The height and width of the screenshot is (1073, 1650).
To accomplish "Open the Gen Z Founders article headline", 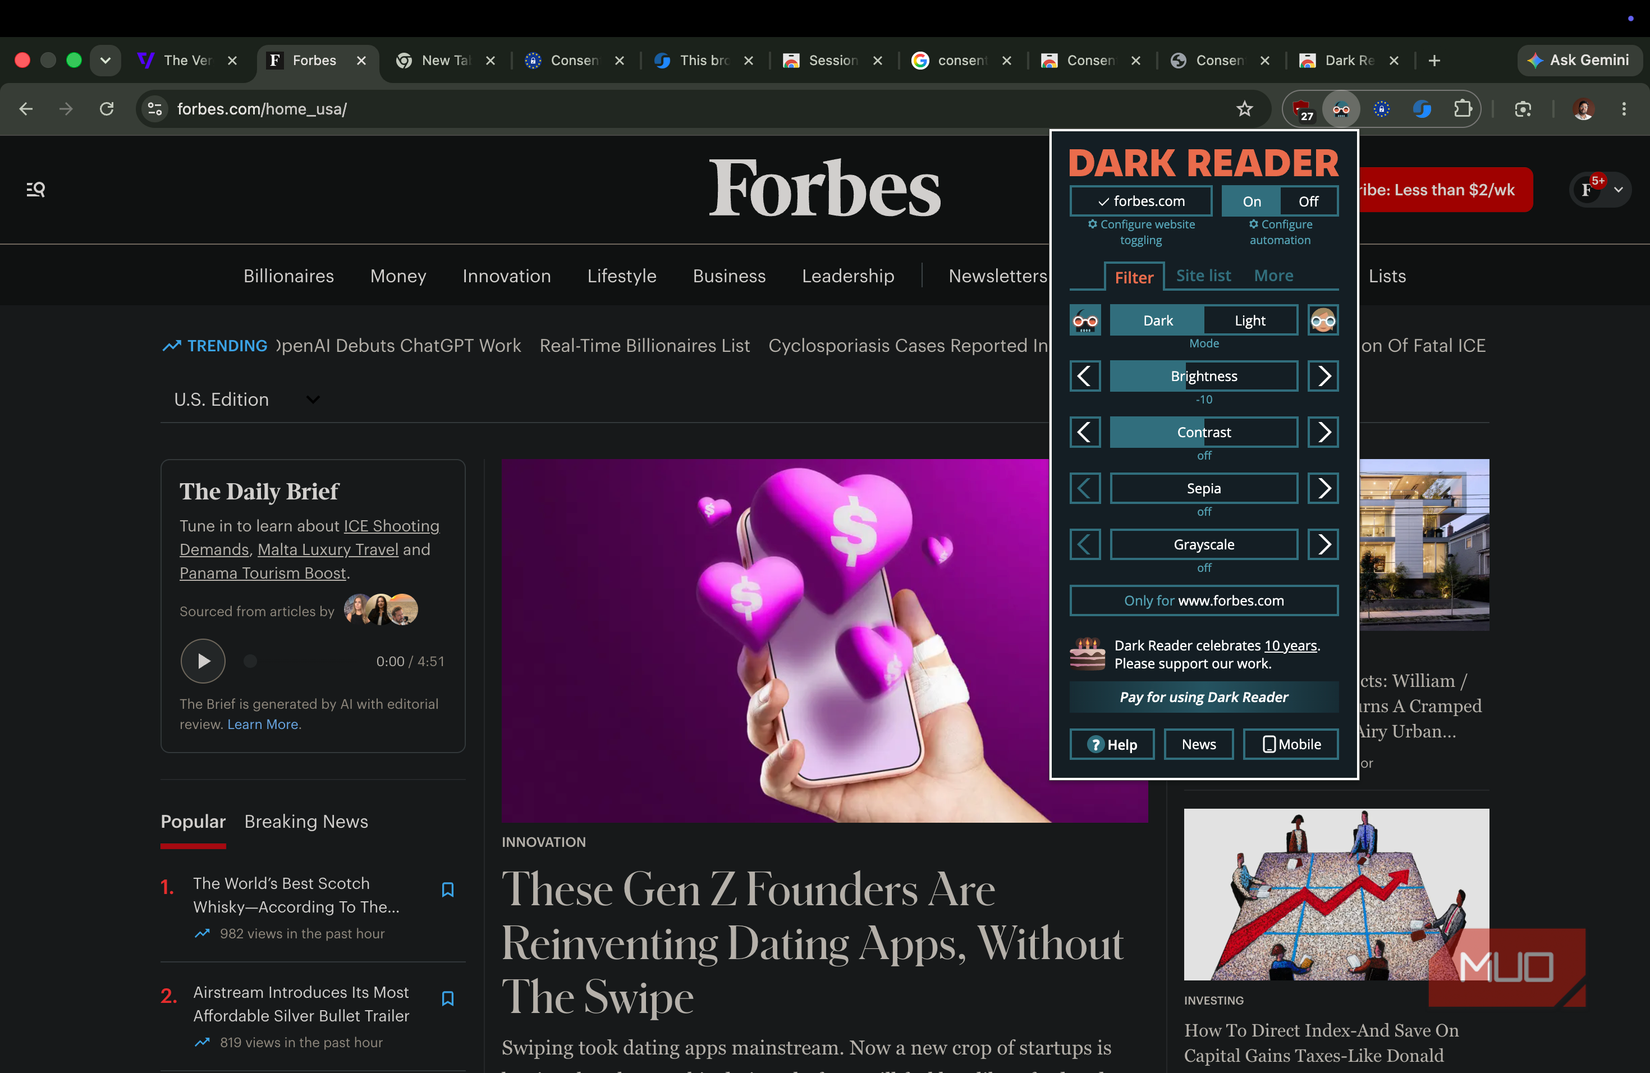I will tap(812, 943).
